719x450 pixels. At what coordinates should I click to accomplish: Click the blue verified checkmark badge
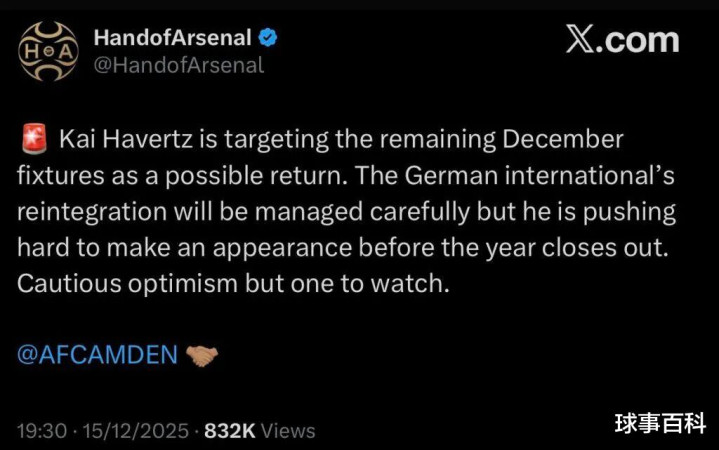[268, 39]
